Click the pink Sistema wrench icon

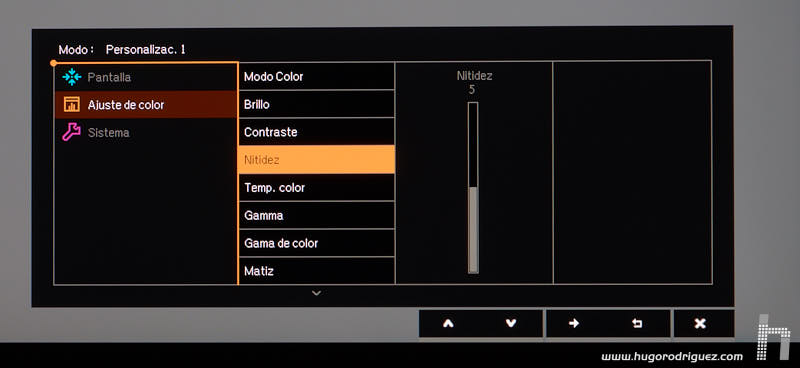pos(71,132)
